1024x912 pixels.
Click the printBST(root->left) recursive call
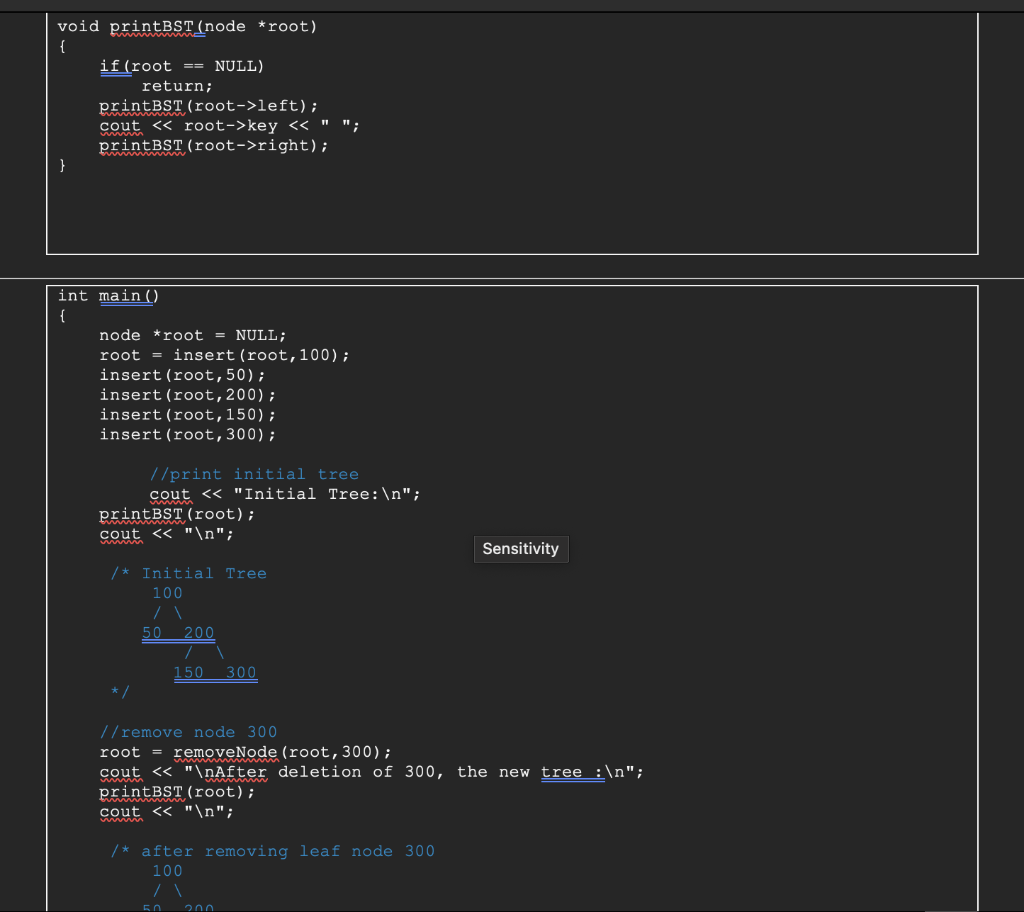tap(207, 105)
